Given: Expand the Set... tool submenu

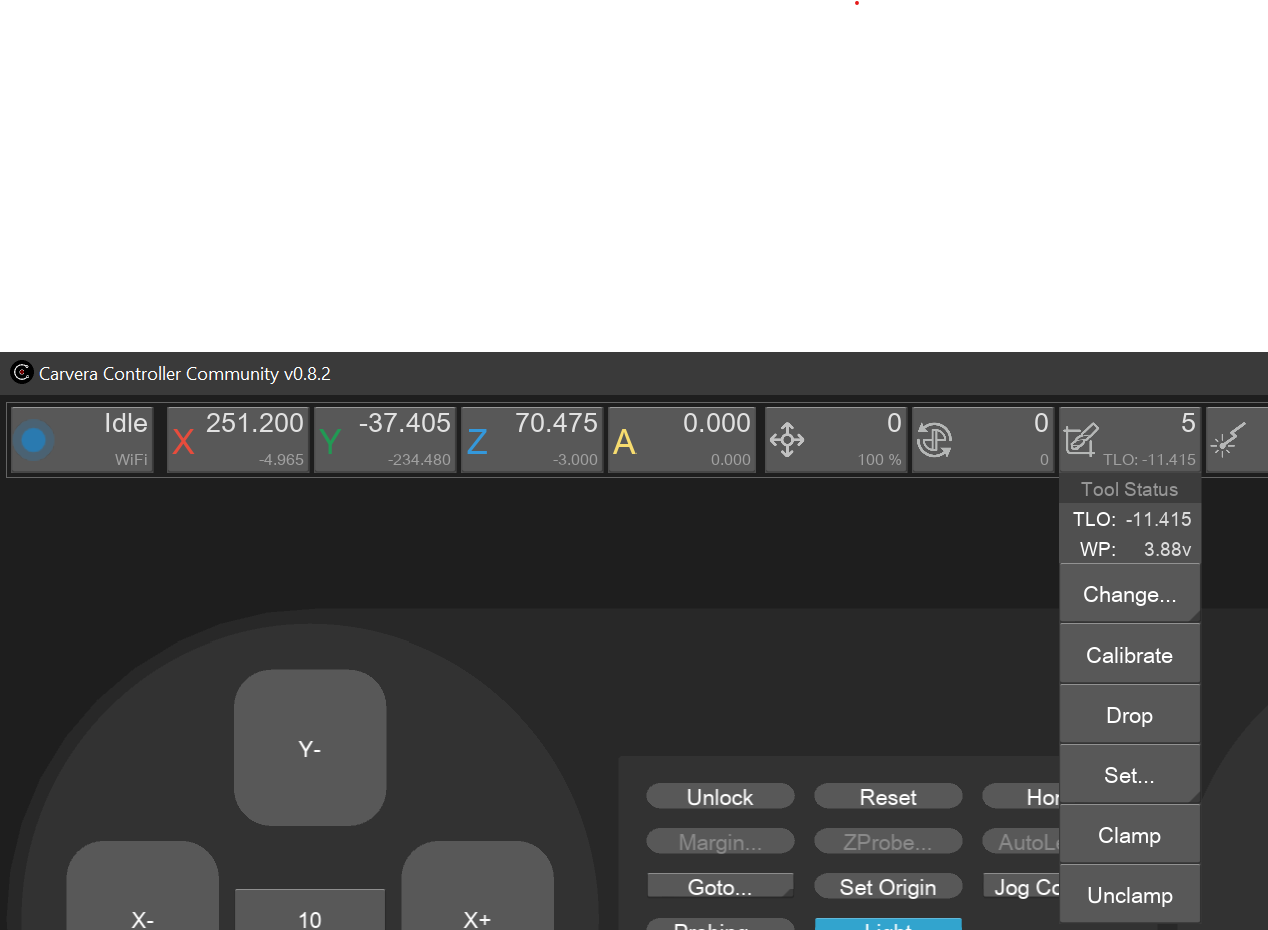Looking at the screenshot, I should (1129, 775).
